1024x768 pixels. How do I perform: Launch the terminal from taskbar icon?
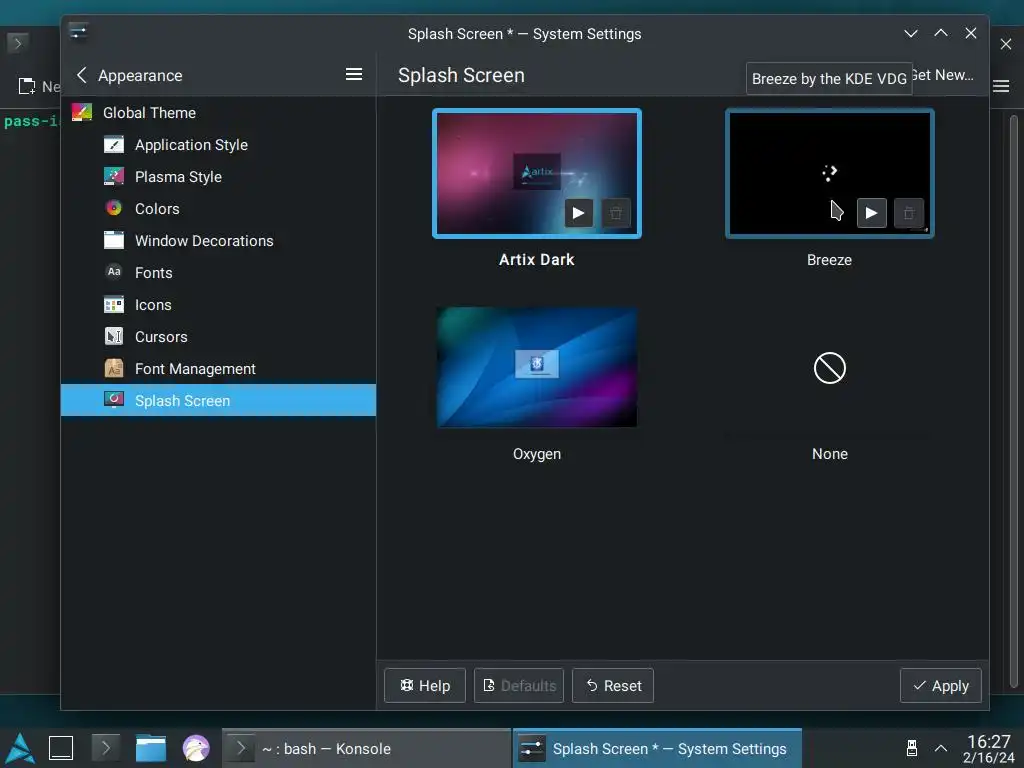pyautogui.click(x=106, y=748)
